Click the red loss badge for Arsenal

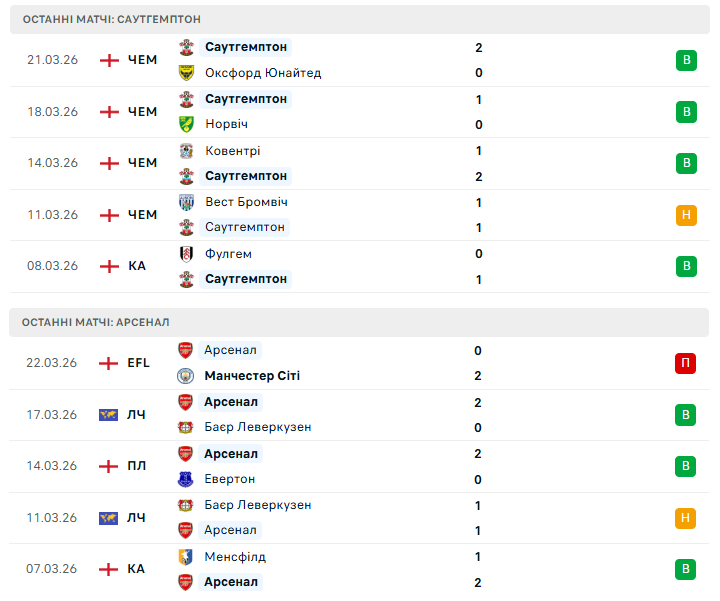pos(685,363)
